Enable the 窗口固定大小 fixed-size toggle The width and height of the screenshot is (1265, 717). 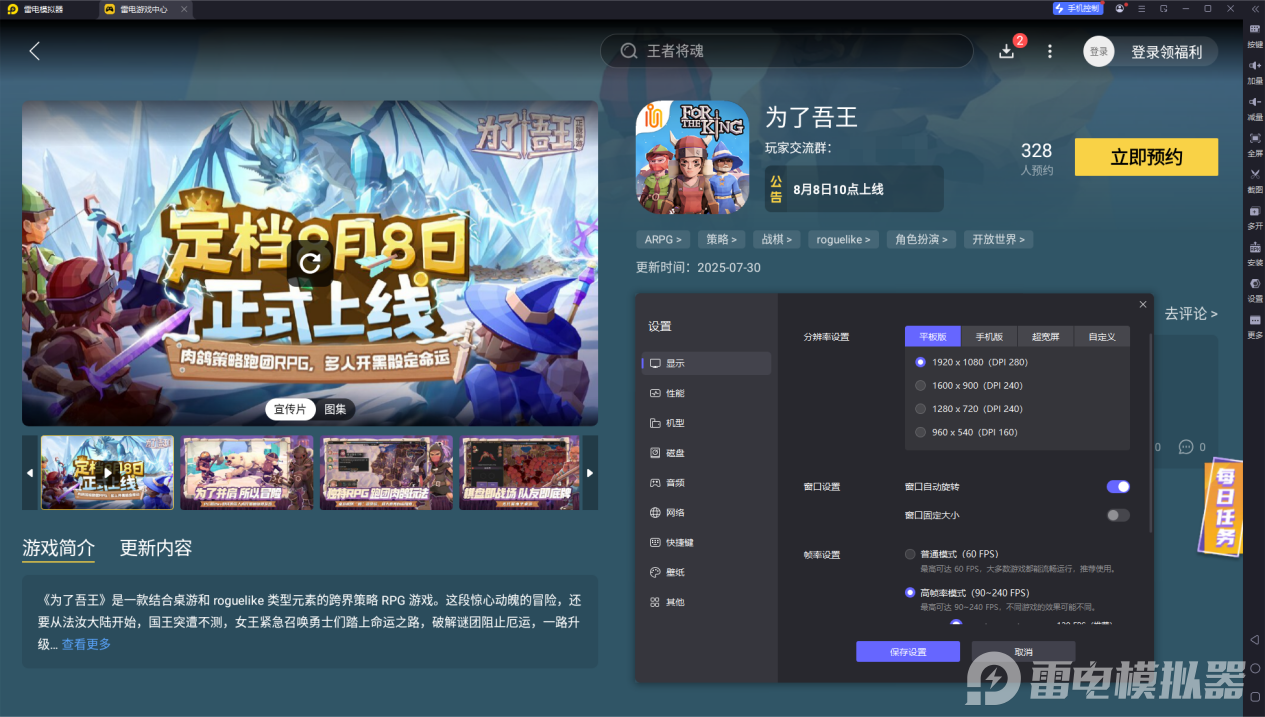(1117, 515)
